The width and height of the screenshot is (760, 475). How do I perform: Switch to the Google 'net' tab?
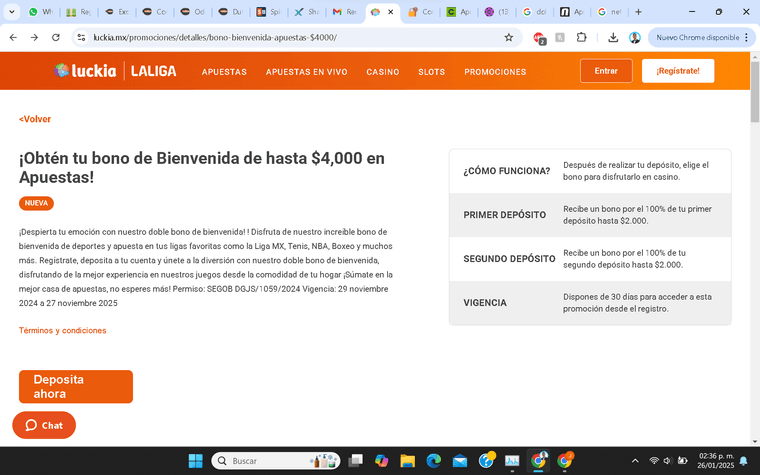610,12
